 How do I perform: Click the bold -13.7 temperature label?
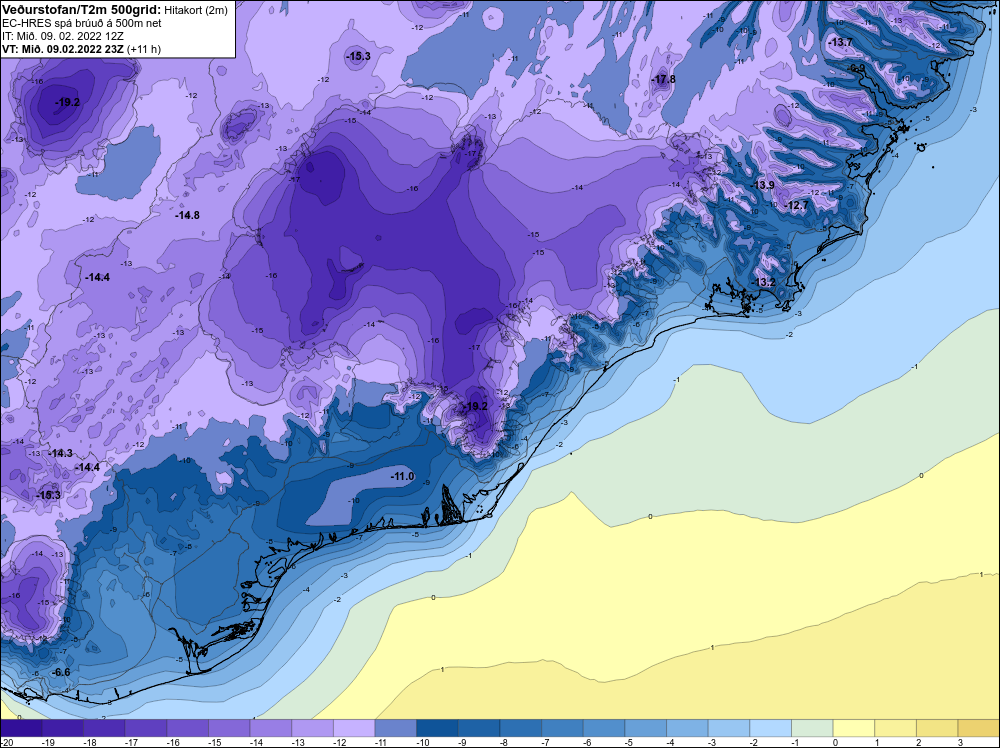click(840, 42)
